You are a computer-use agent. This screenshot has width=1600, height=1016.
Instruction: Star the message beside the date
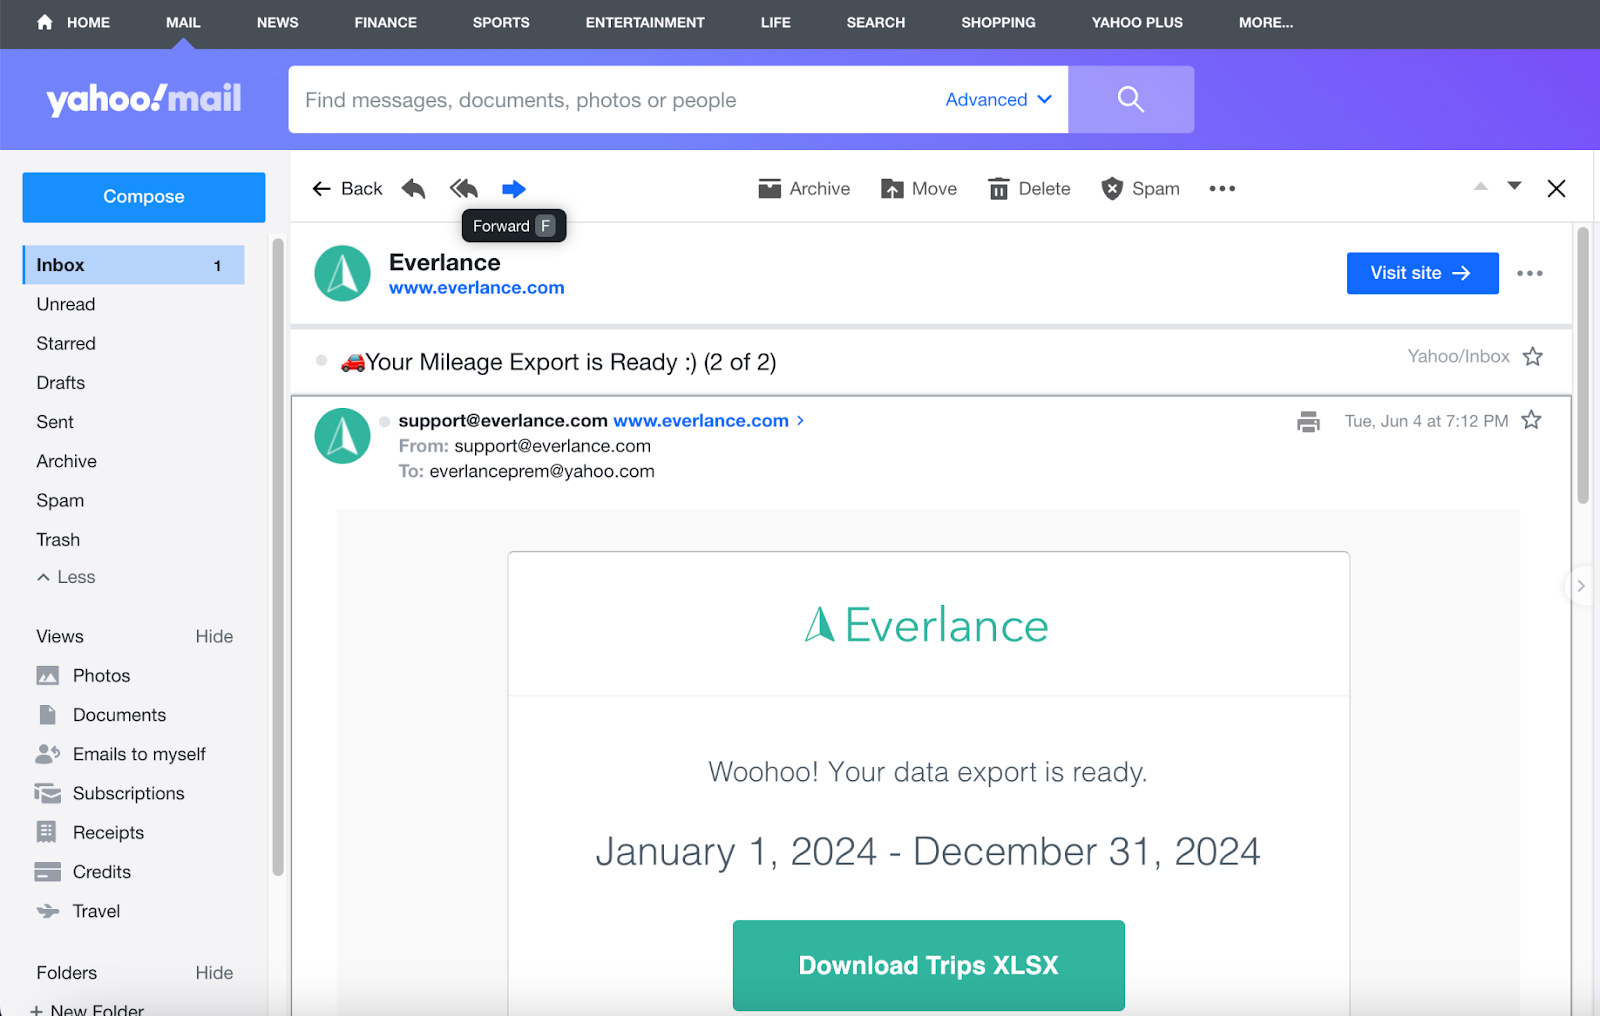click(x=1531, y=421)
